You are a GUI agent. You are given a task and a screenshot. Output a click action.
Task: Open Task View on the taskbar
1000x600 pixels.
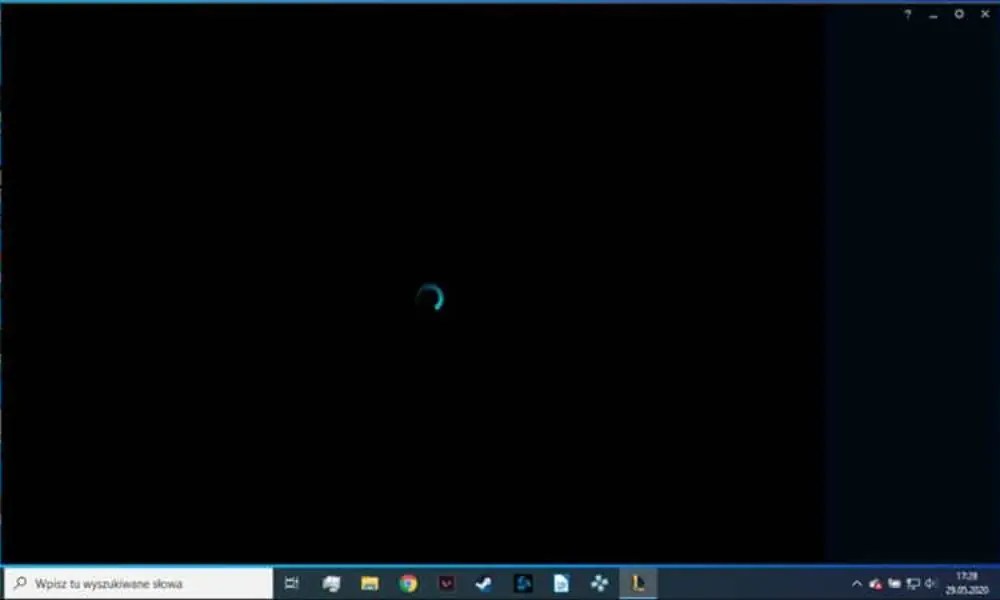click(x=292, y=584)
